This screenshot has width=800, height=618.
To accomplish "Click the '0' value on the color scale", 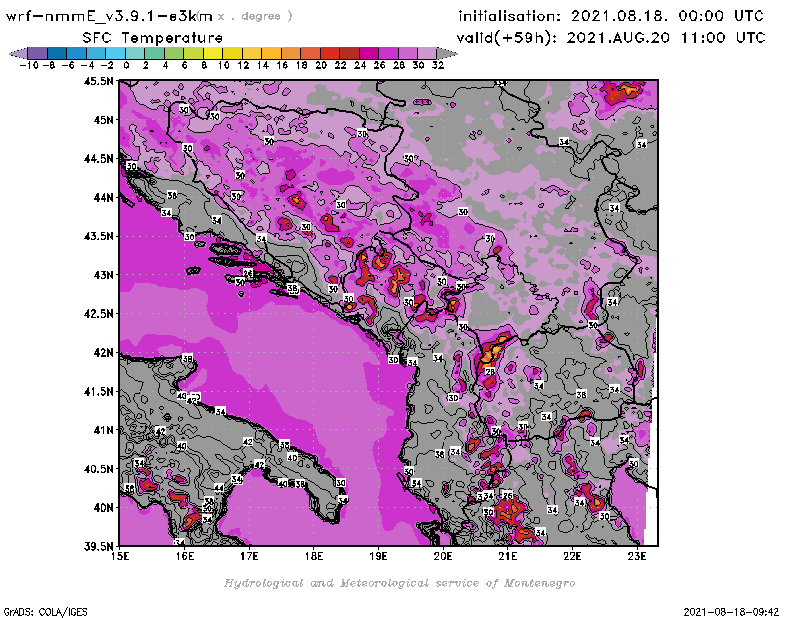I will pyautogui.click(x=126, y=65).
